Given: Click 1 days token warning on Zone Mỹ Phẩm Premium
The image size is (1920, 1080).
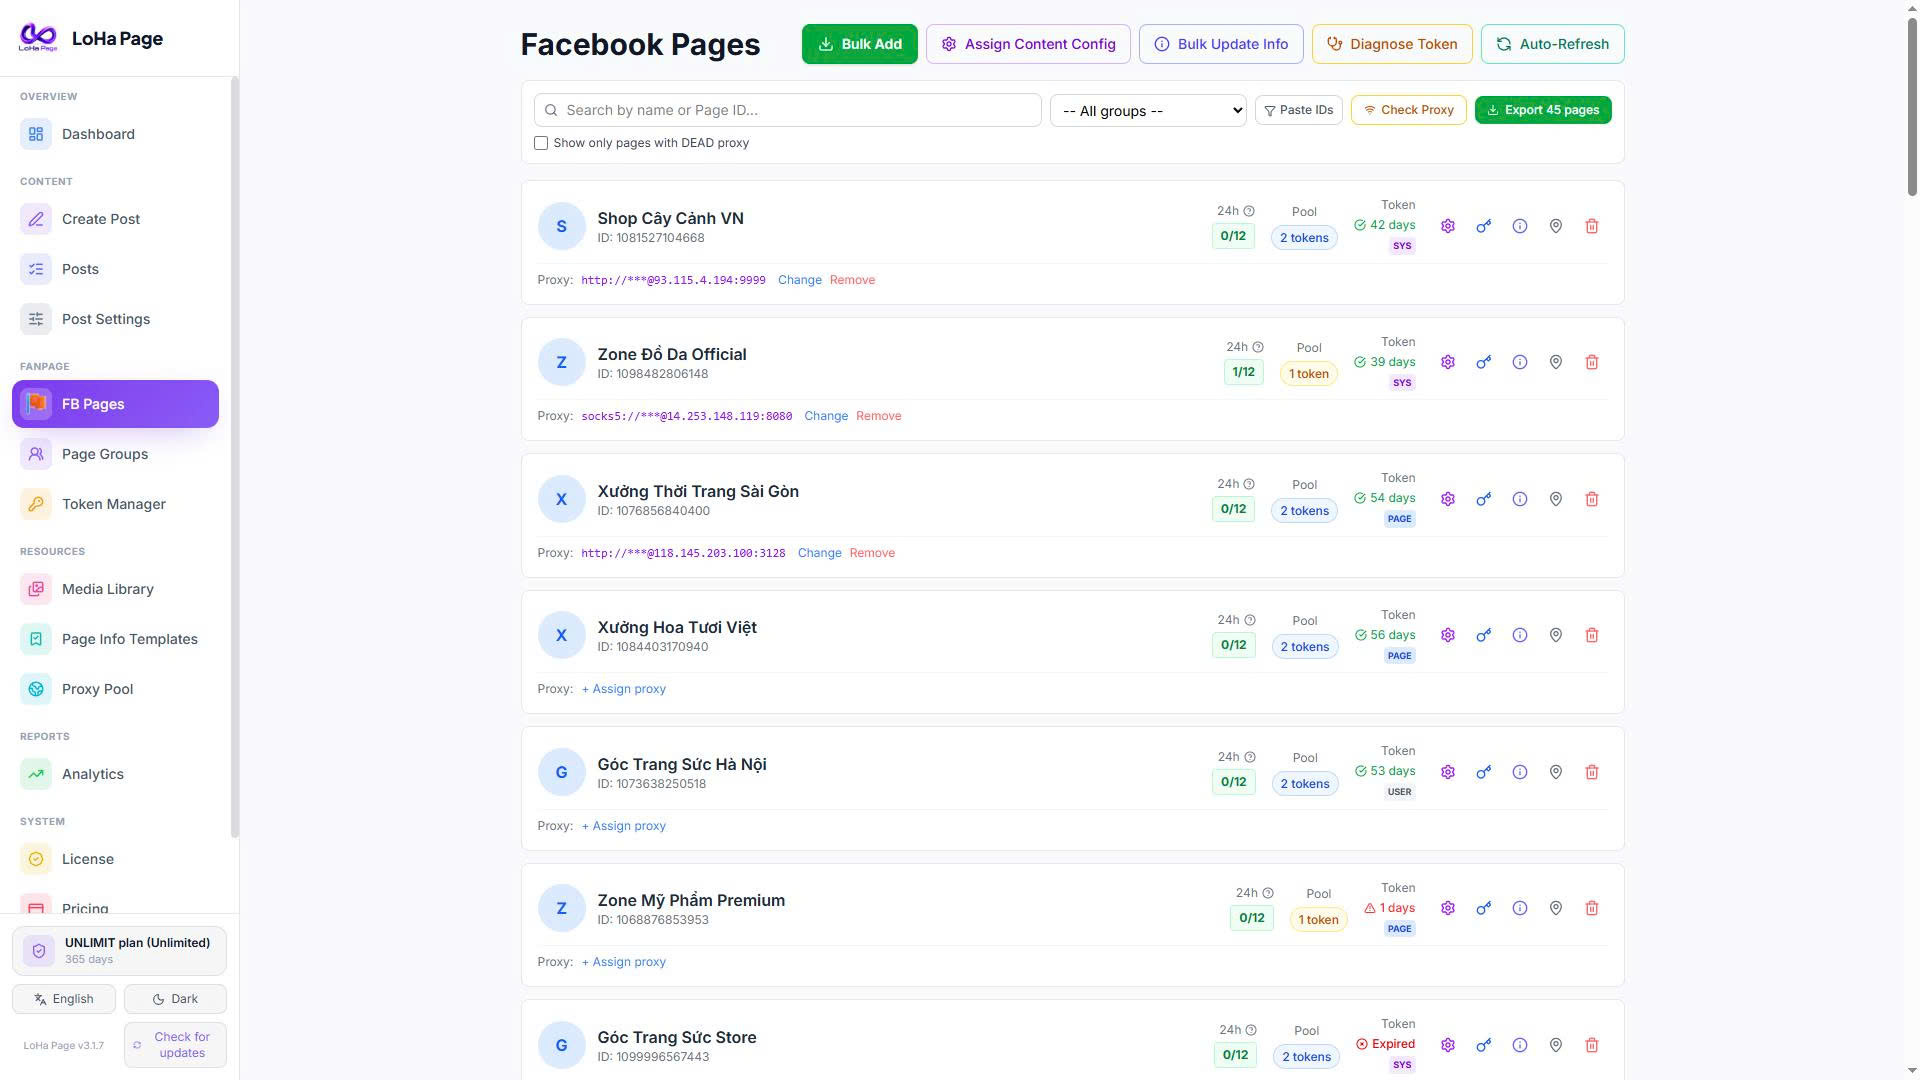Looking at the screenshot, I should coord(1389,908).
